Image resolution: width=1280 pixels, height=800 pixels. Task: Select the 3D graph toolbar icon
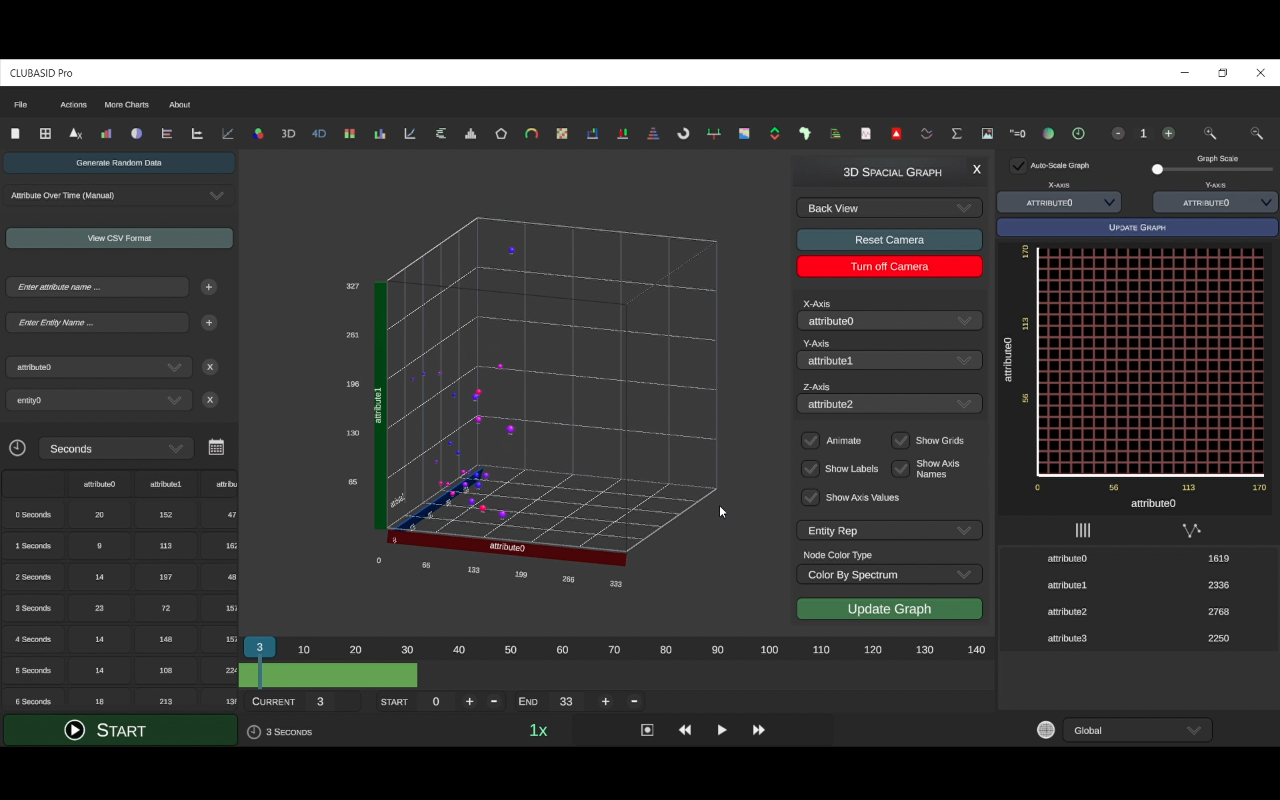[x=288, y=134]
